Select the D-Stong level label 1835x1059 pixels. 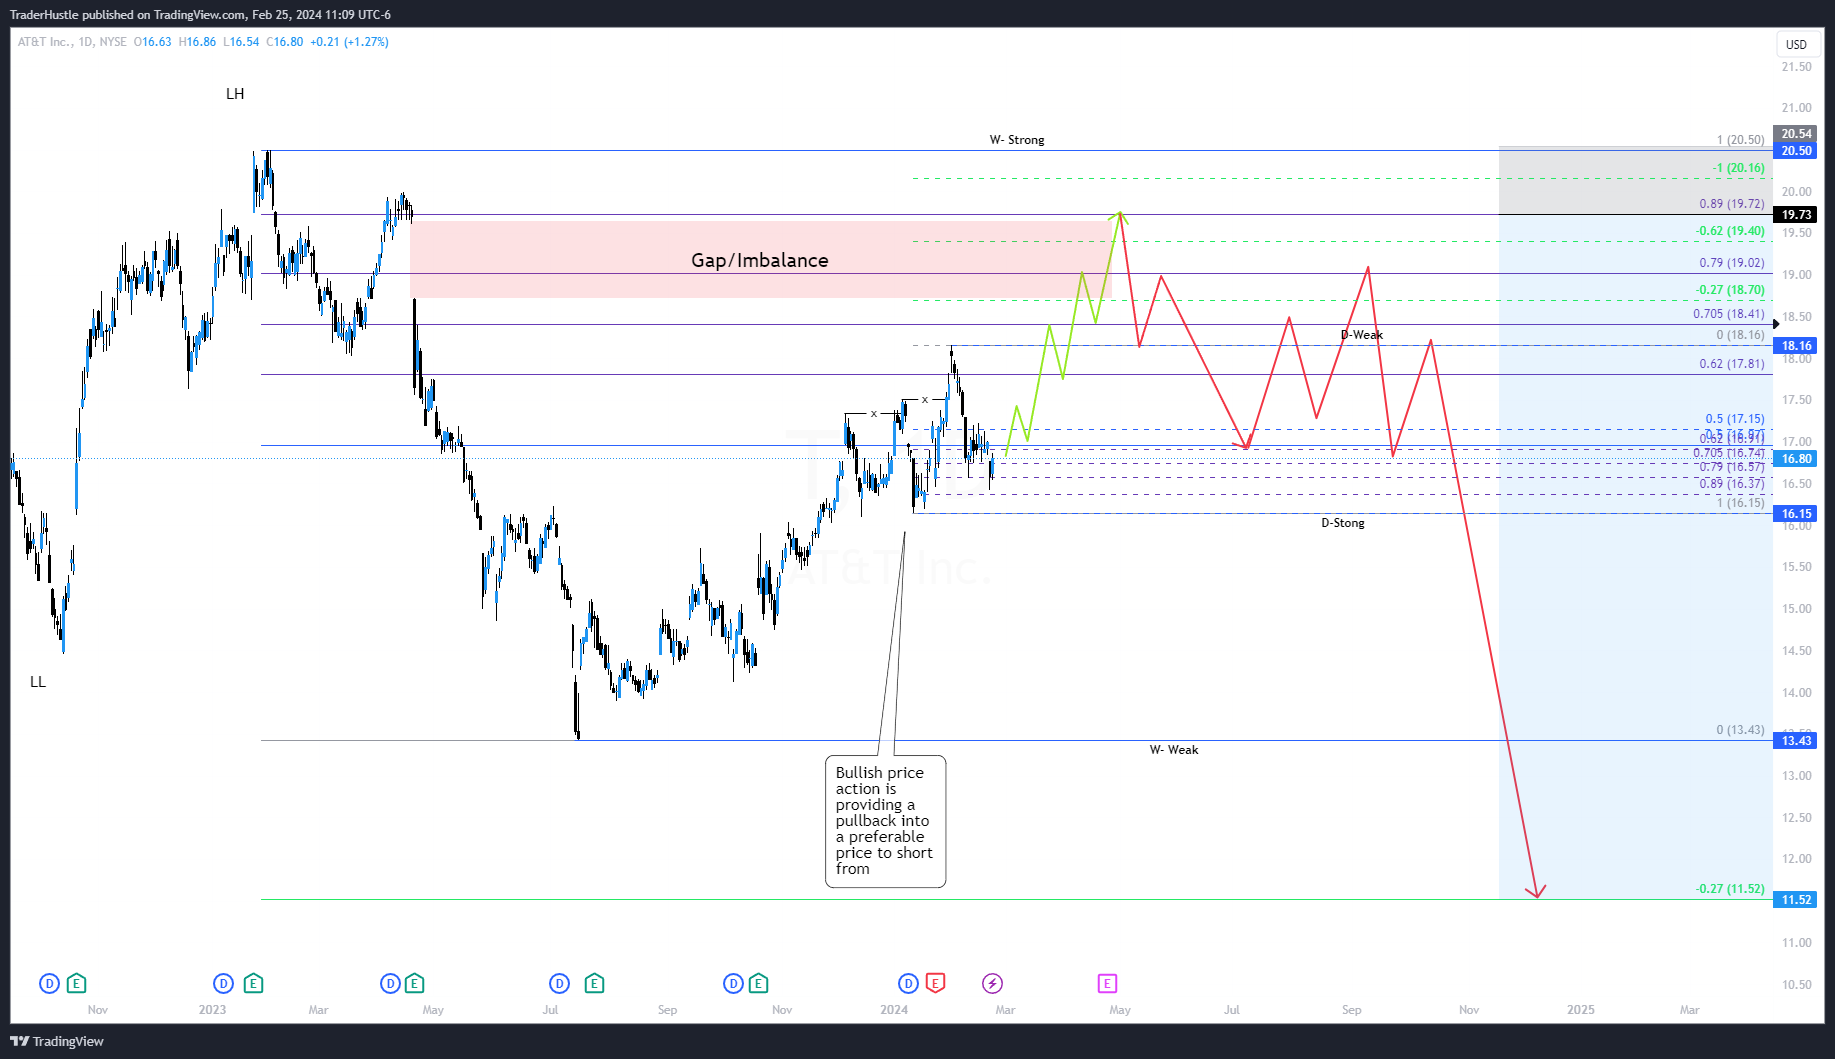pos(1343,523)
